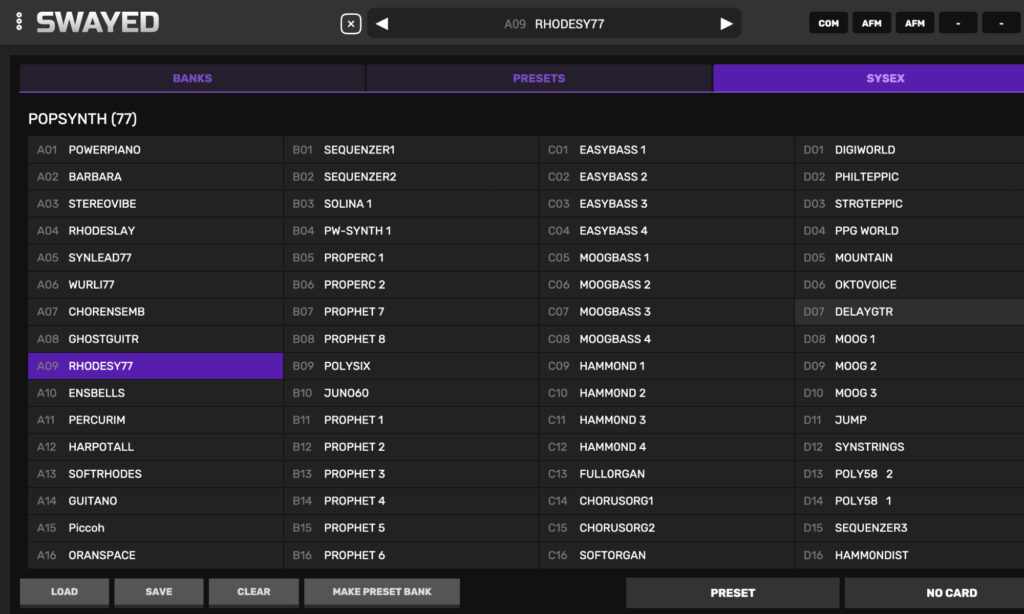1024x614 pixels.
Task: Click the COM status indicator
Action: (x=828, y=23)
